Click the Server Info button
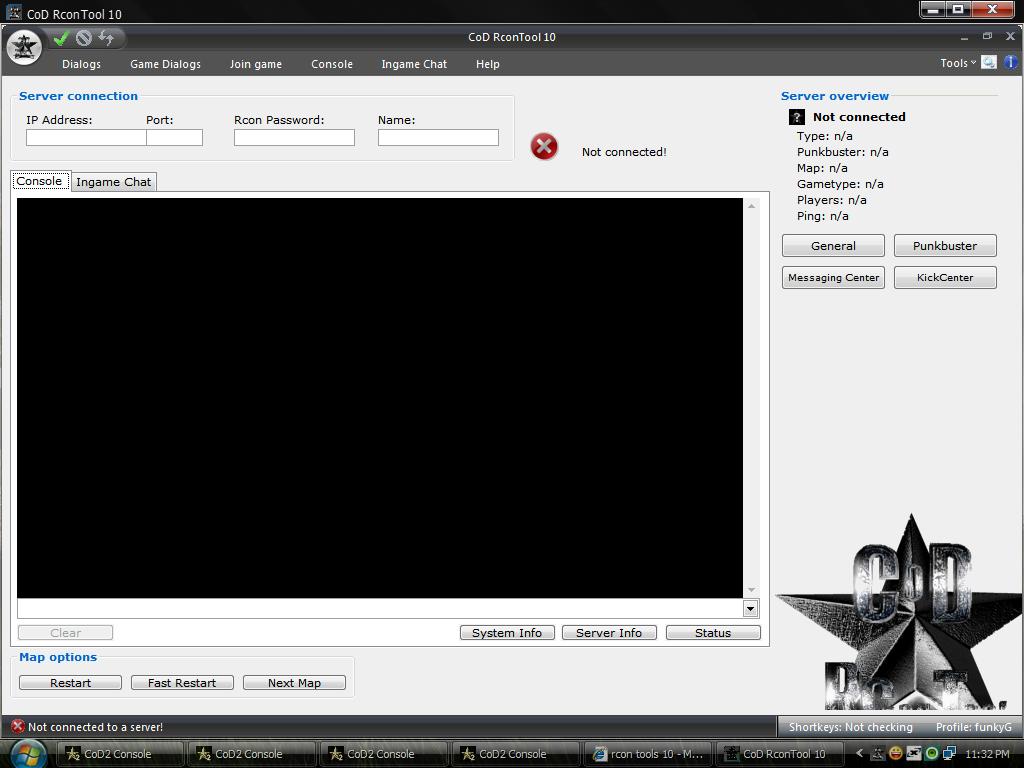The image size is (1024, 768). 609,632
